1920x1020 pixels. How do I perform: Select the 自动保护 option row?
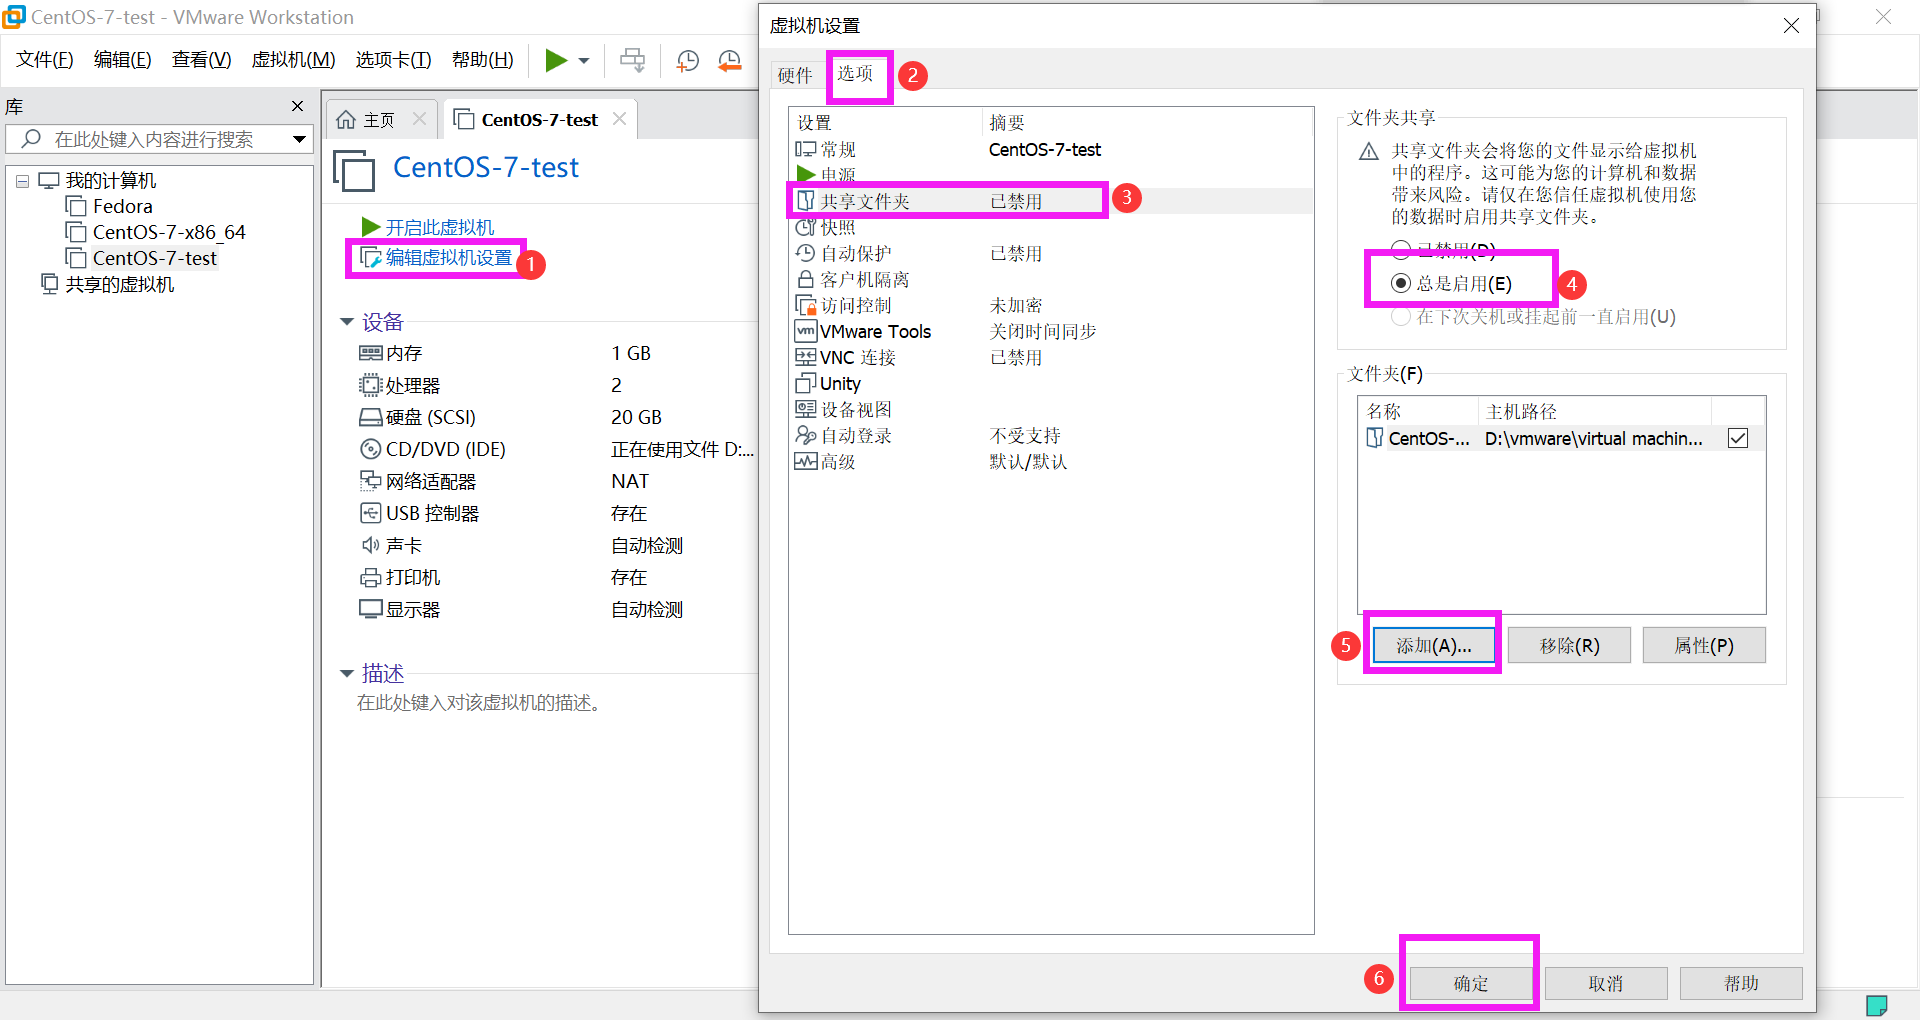(x=1050, y=254)
